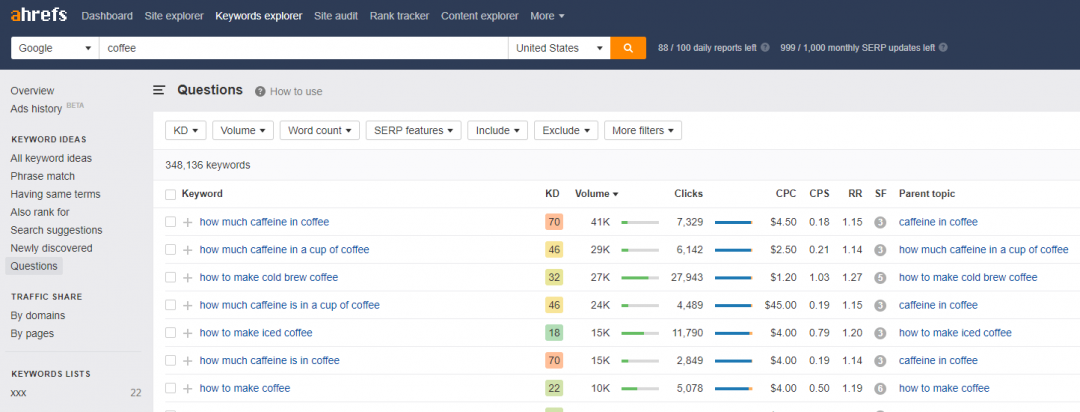Expand the United States country selector

coord(559,48)
